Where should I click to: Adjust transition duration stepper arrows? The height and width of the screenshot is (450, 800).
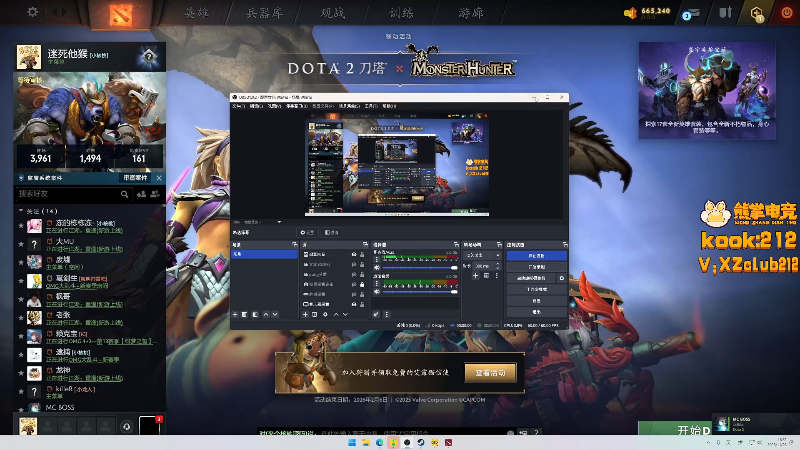pos(498,266)
